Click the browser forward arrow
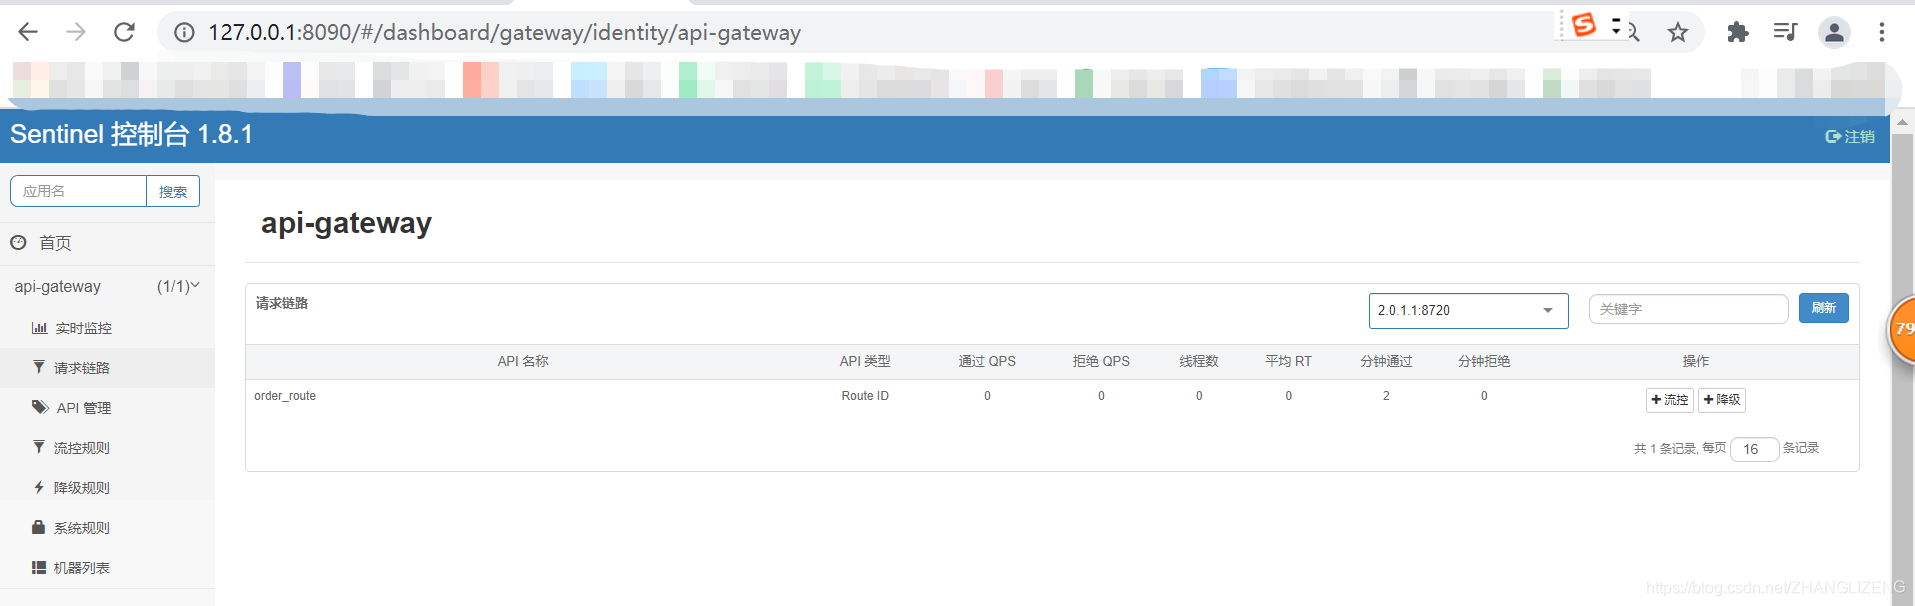Image resolution: width=1915 pixels, height=606 pixels. (76, 32)
